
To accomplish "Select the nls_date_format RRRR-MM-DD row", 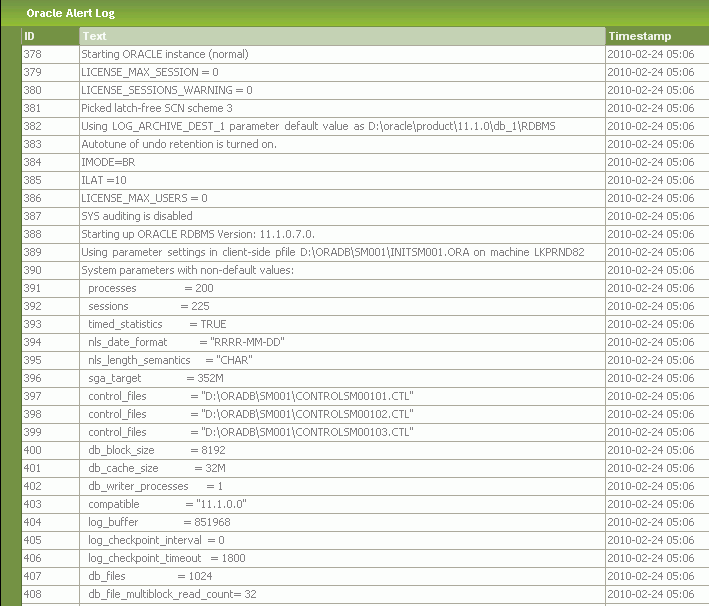I will (x=186, y=342).
